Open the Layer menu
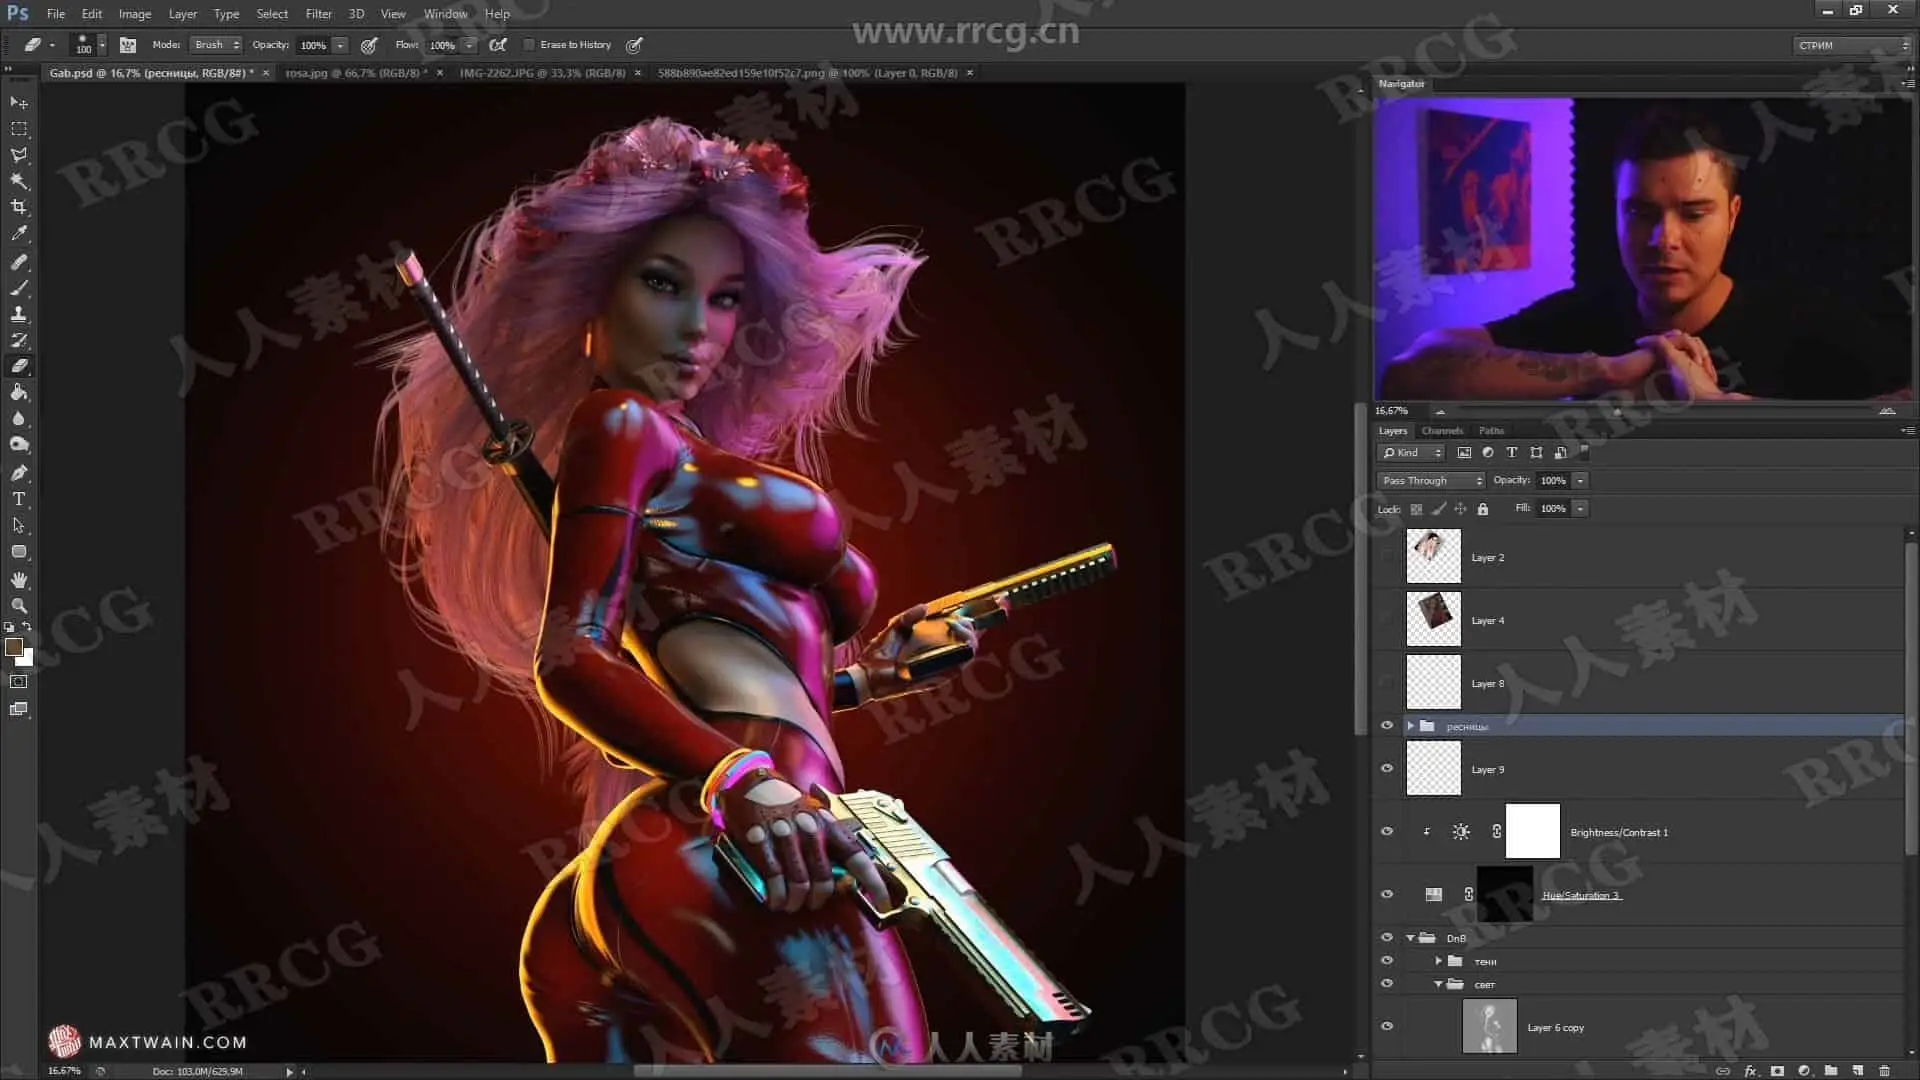The width and height of the screenshot is (1920, 1080). pos(182,14)
